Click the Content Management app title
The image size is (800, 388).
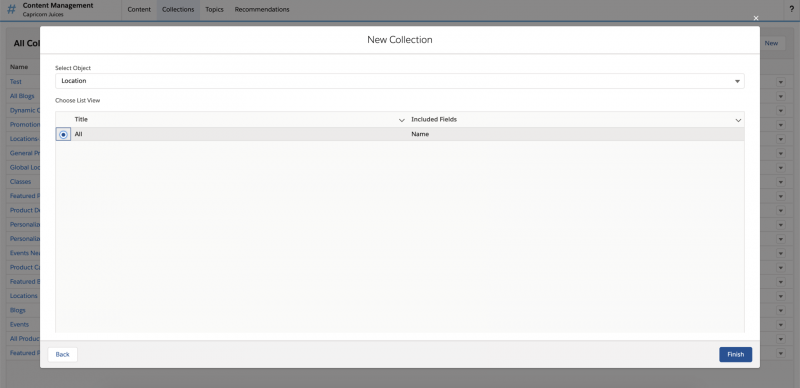[58, 6]
